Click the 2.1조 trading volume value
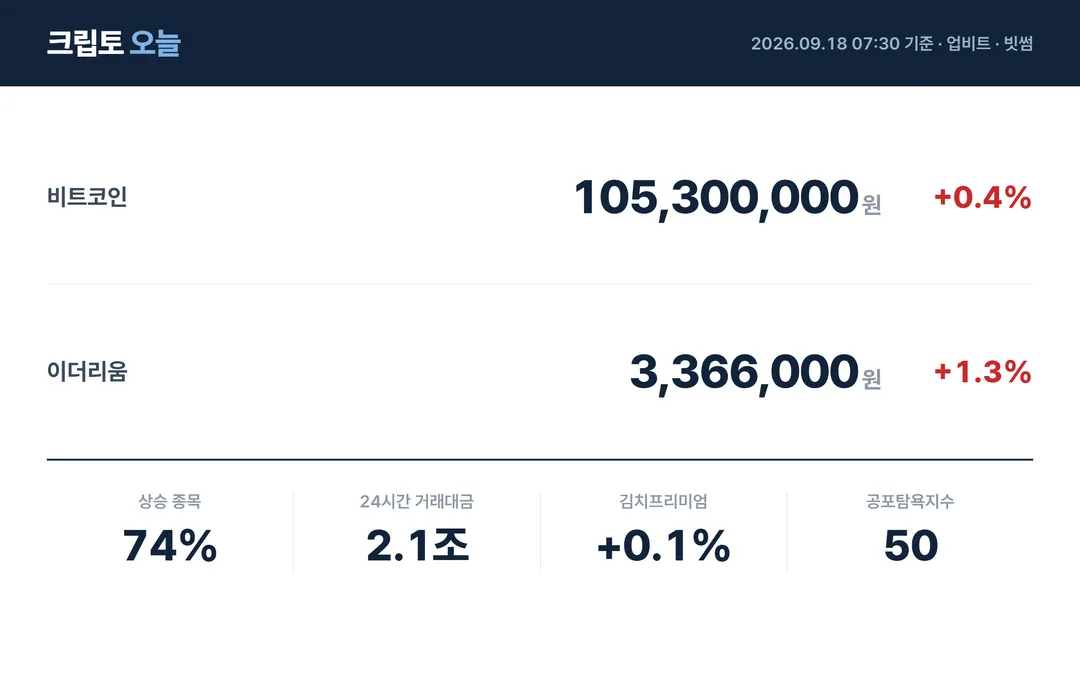Viewport: 1080px width, 690px height. coord(417,545)
